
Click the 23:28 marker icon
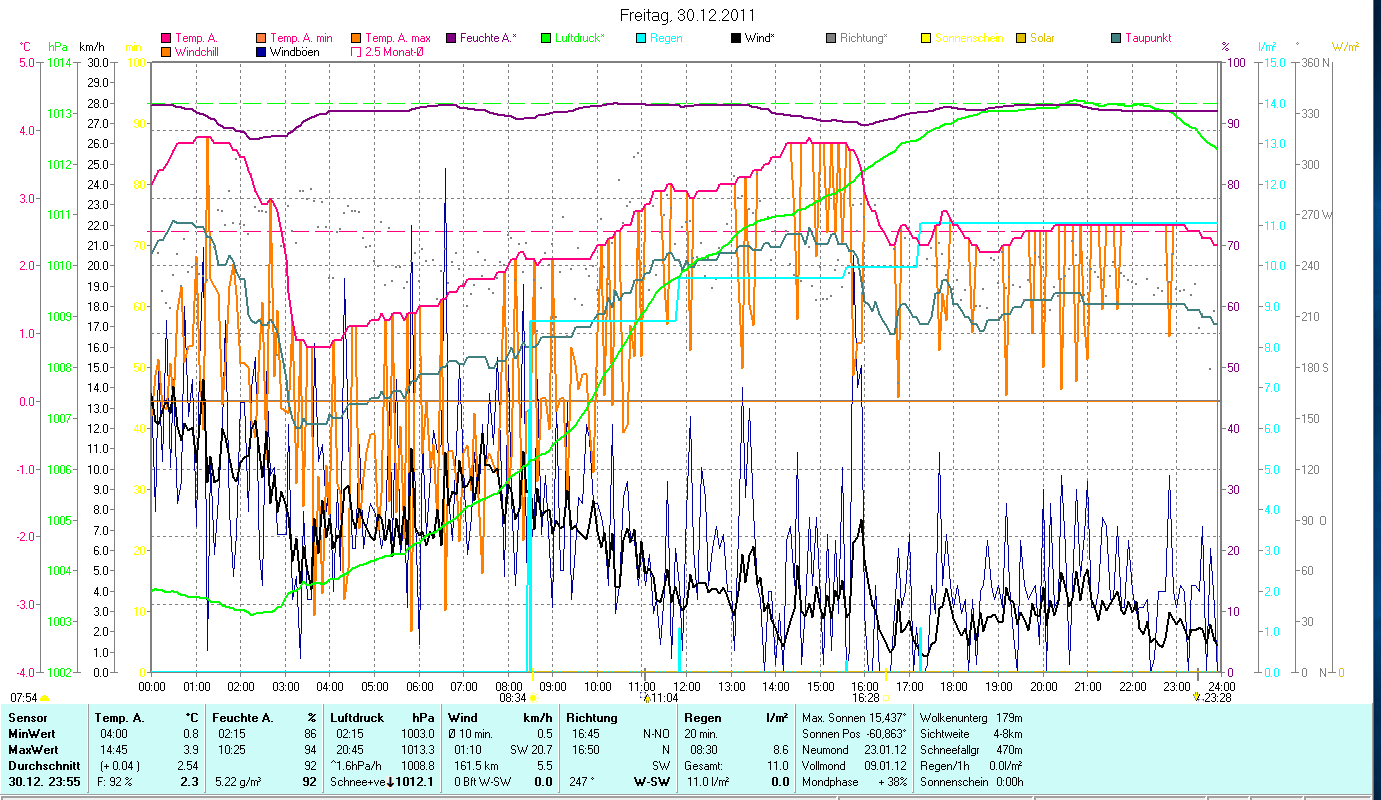click(1196, 697)
